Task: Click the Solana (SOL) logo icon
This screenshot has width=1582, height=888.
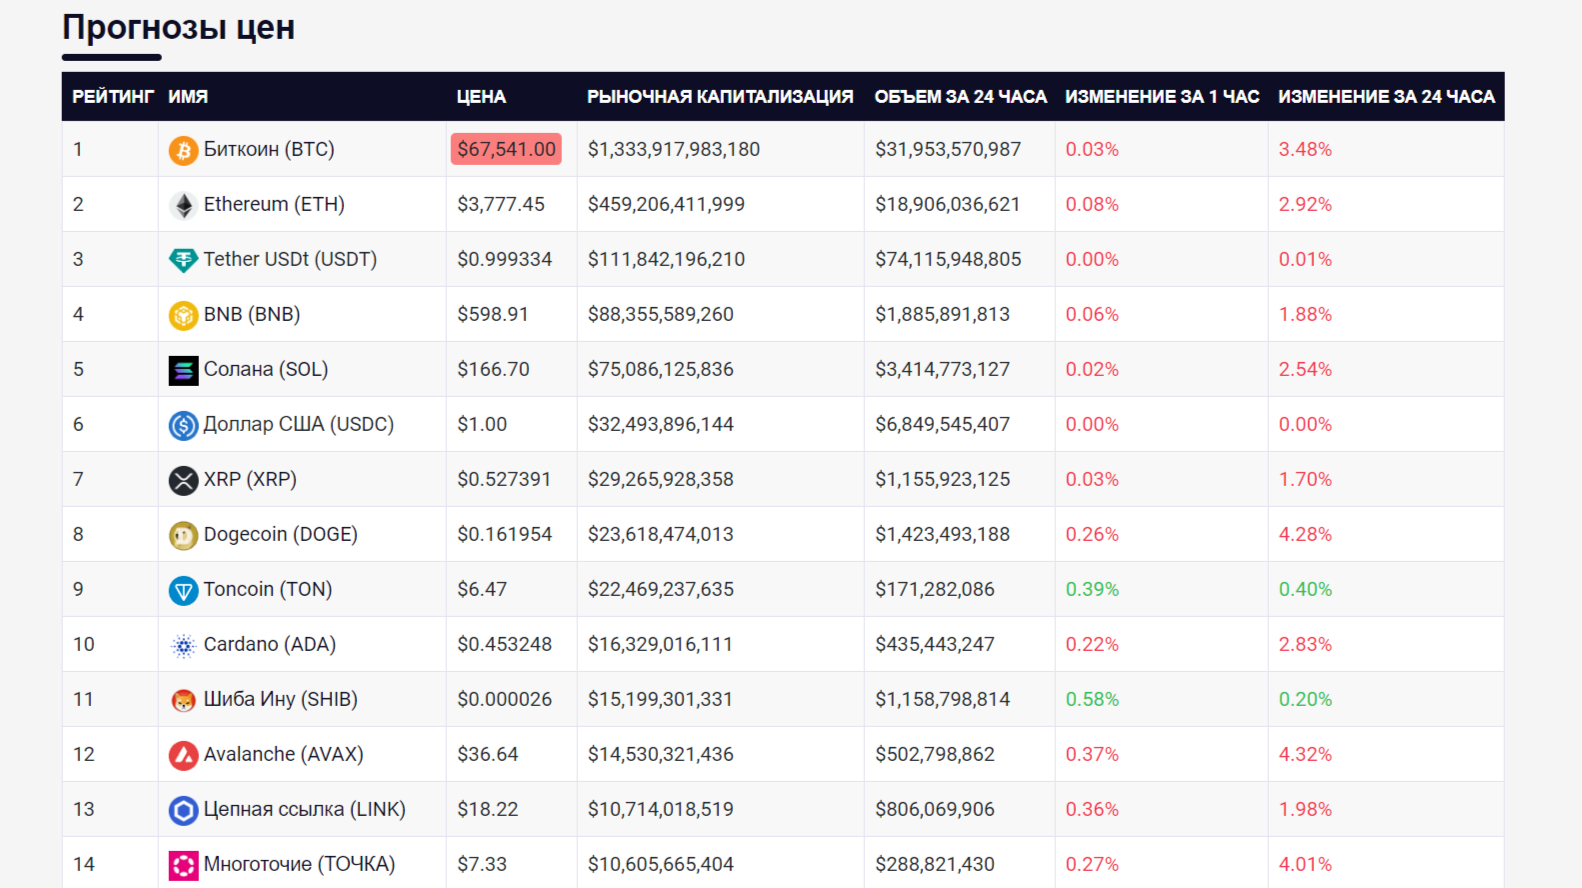Action: [x=183, y=370]
